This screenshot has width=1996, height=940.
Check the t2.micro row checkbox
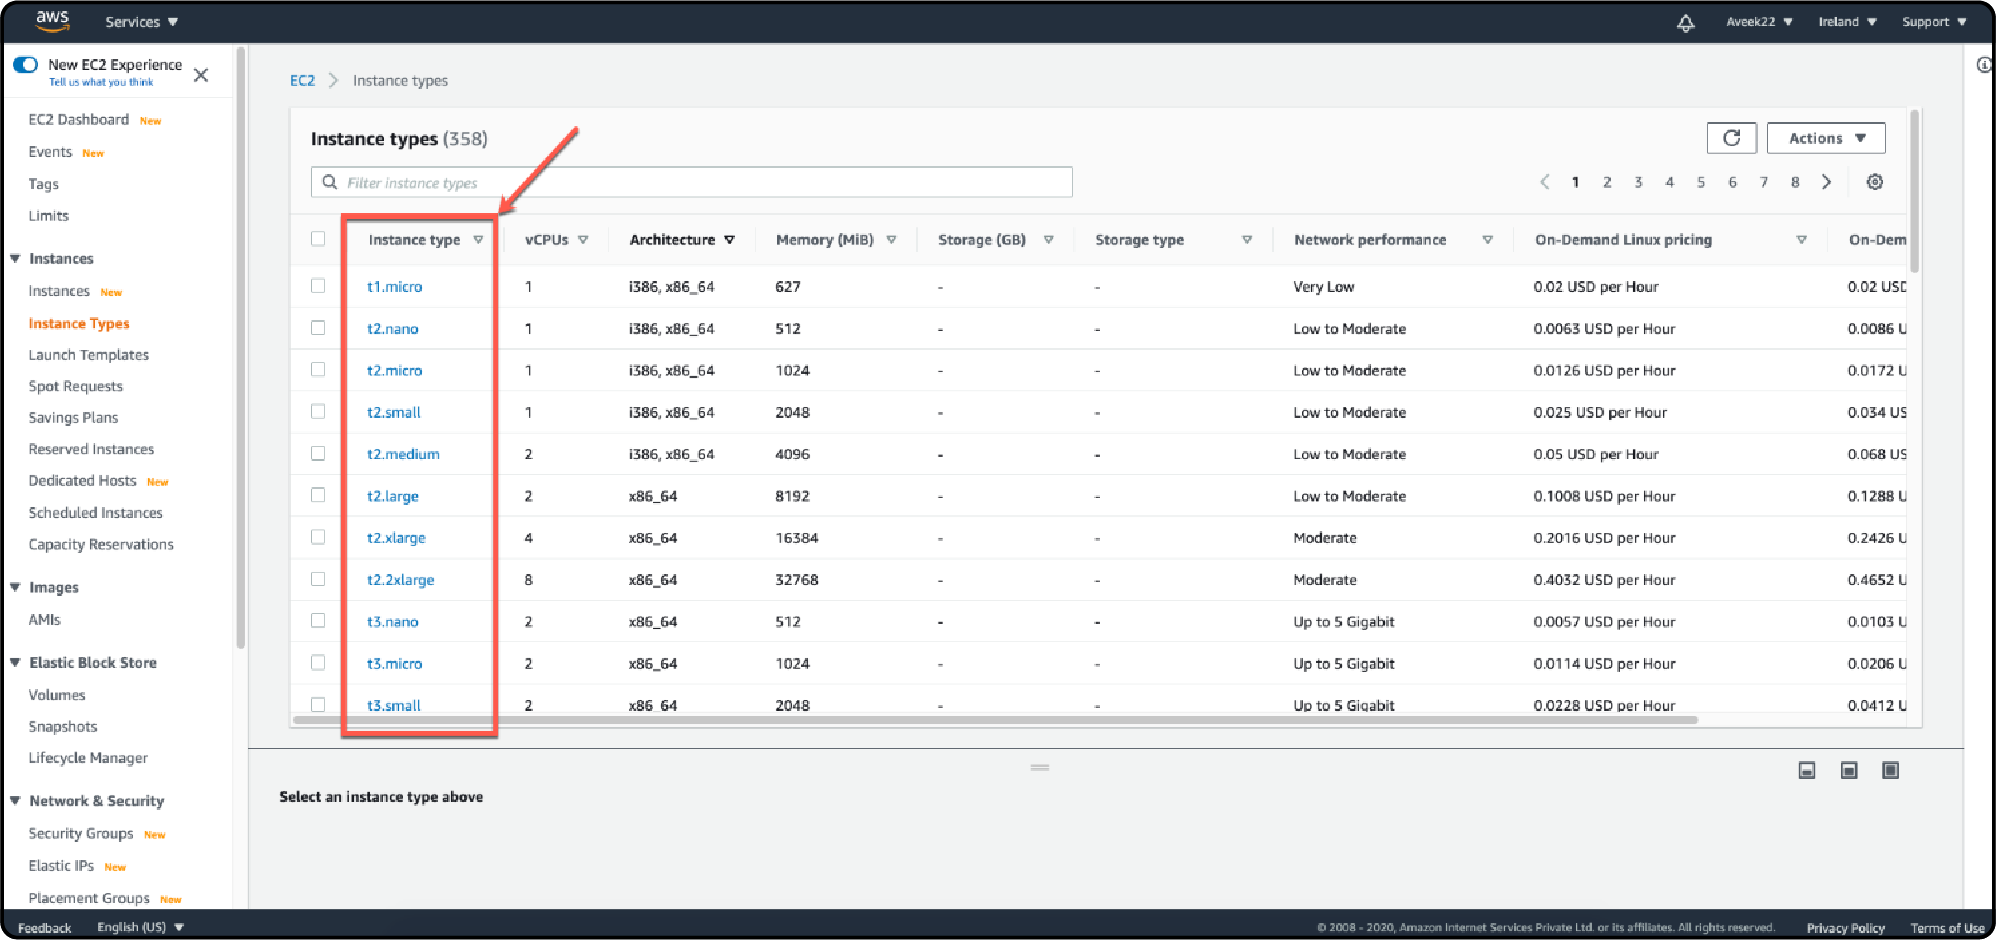318,370
